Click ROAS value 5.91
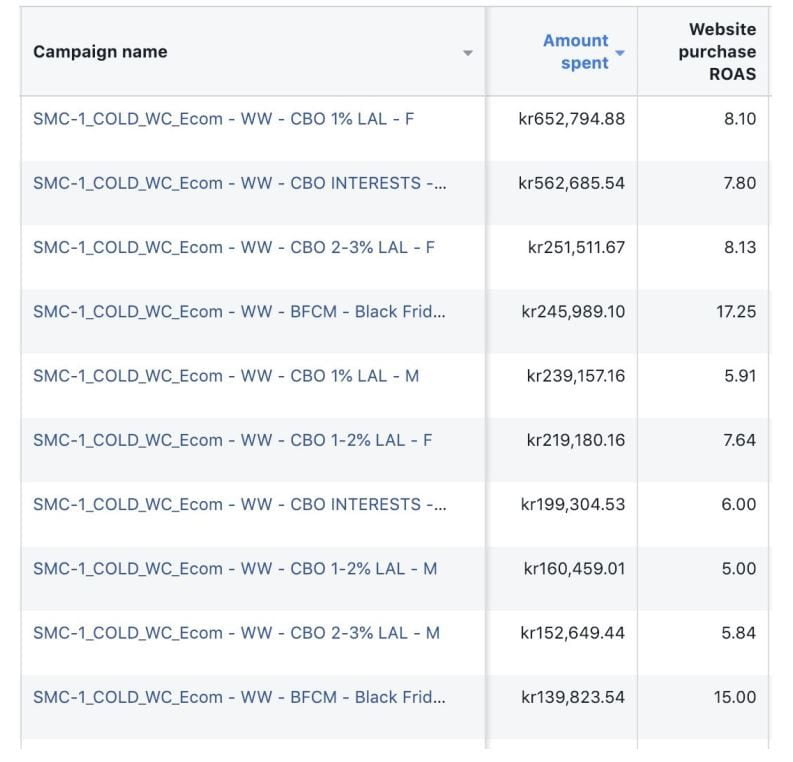793x762 pixels. coord(740,376)
